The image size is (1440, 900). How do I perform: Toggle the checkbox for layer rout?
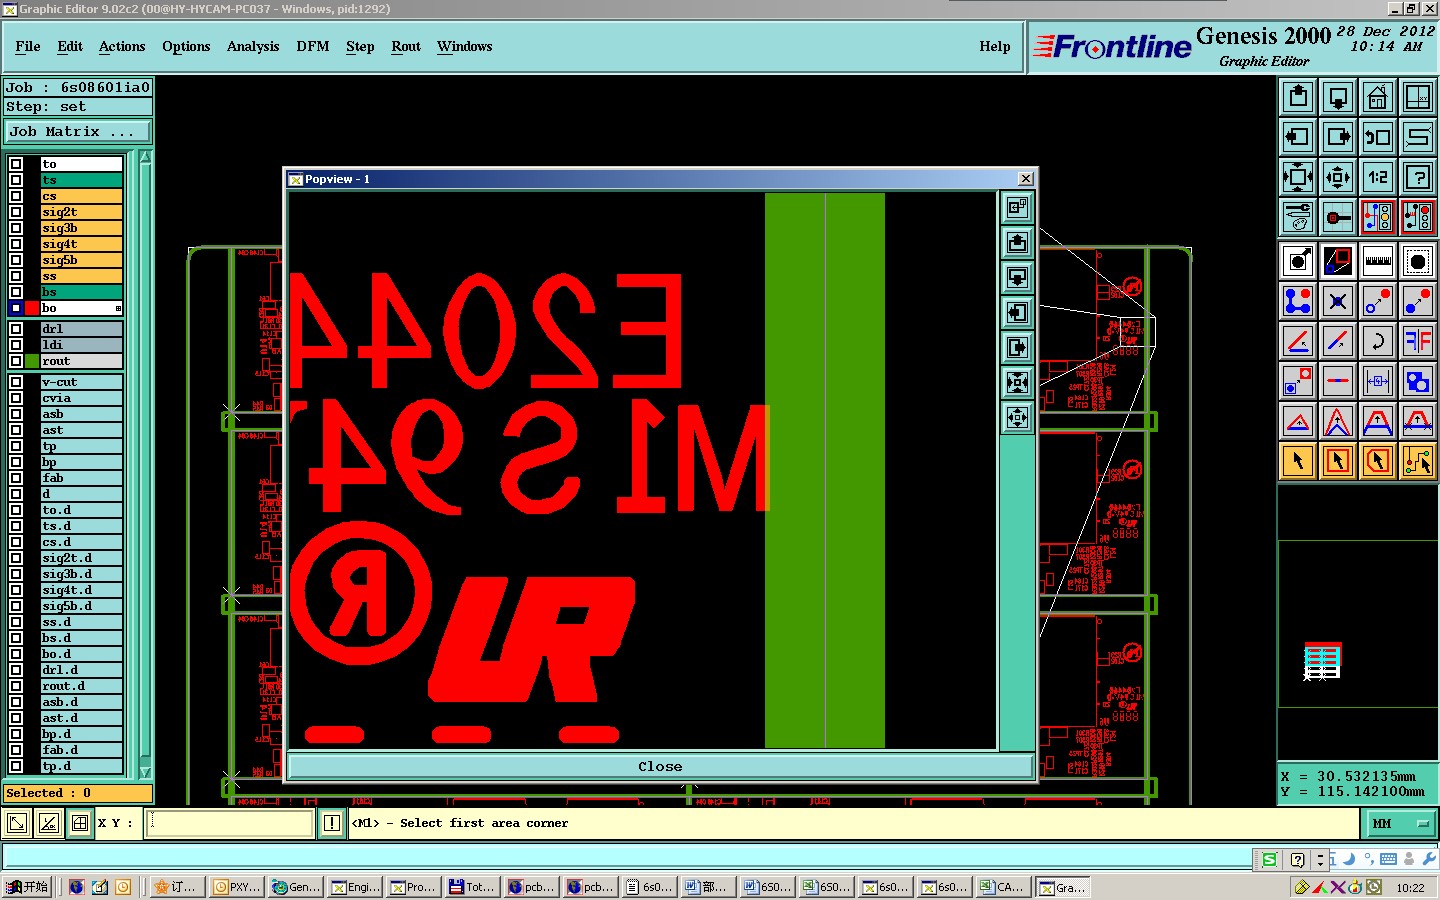coord(16,361)
